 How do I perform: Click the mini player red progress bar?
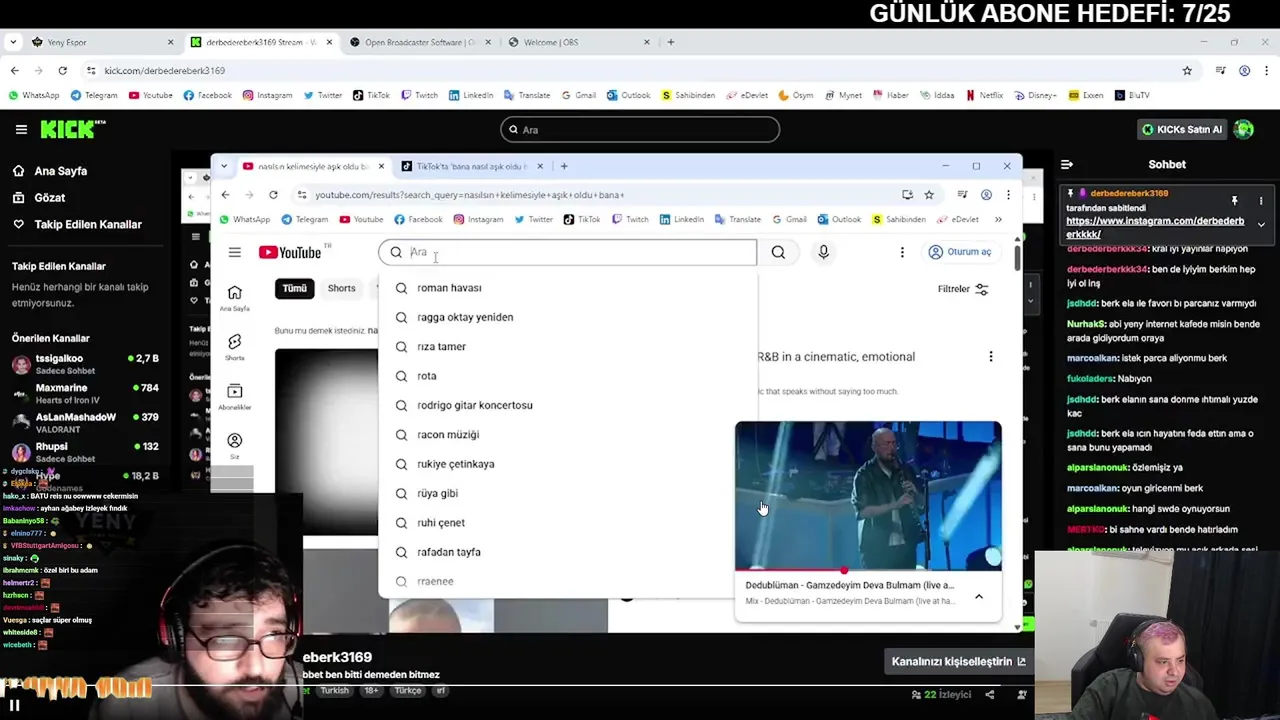868,570
